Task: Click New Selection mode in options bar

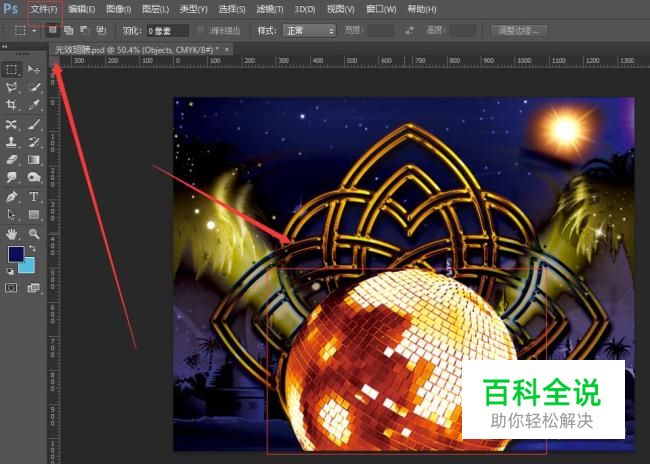Action: pyautogui.click(x=52, y=30)
